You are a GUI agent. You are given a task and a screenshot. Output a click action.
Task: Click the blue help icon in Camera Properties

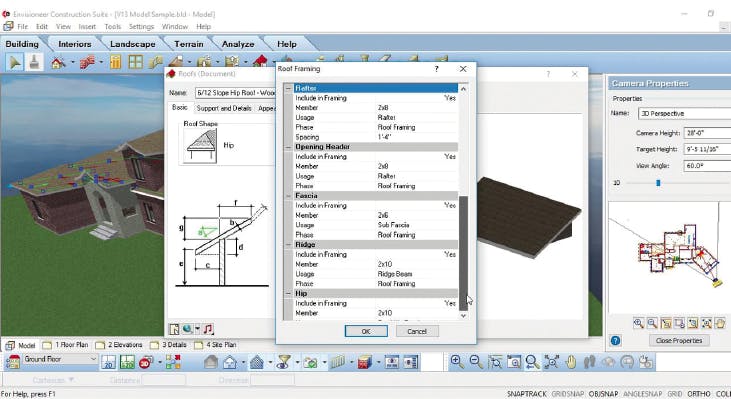(615, 341)
